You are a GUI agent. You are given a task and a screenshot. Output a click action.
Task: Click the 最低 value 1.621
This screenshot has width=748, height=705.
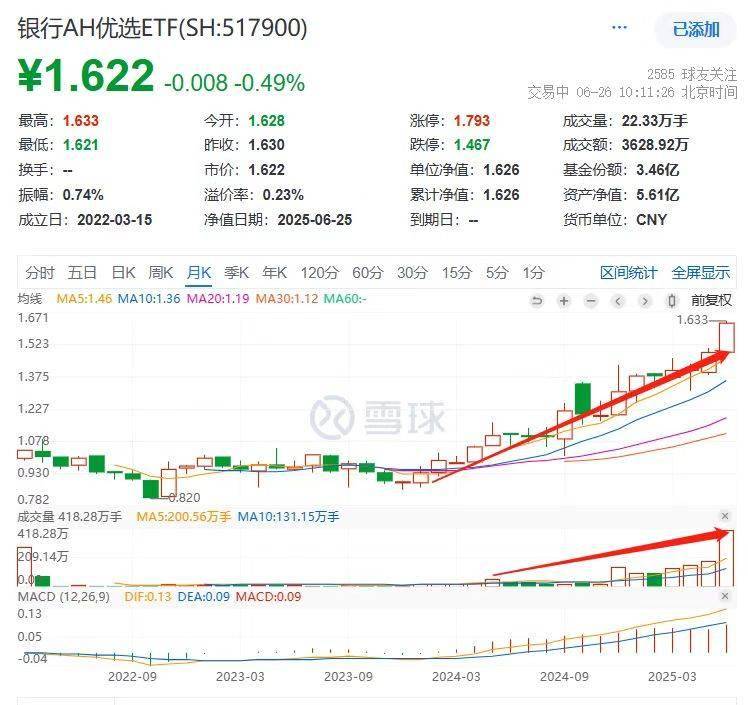point(81,145)
